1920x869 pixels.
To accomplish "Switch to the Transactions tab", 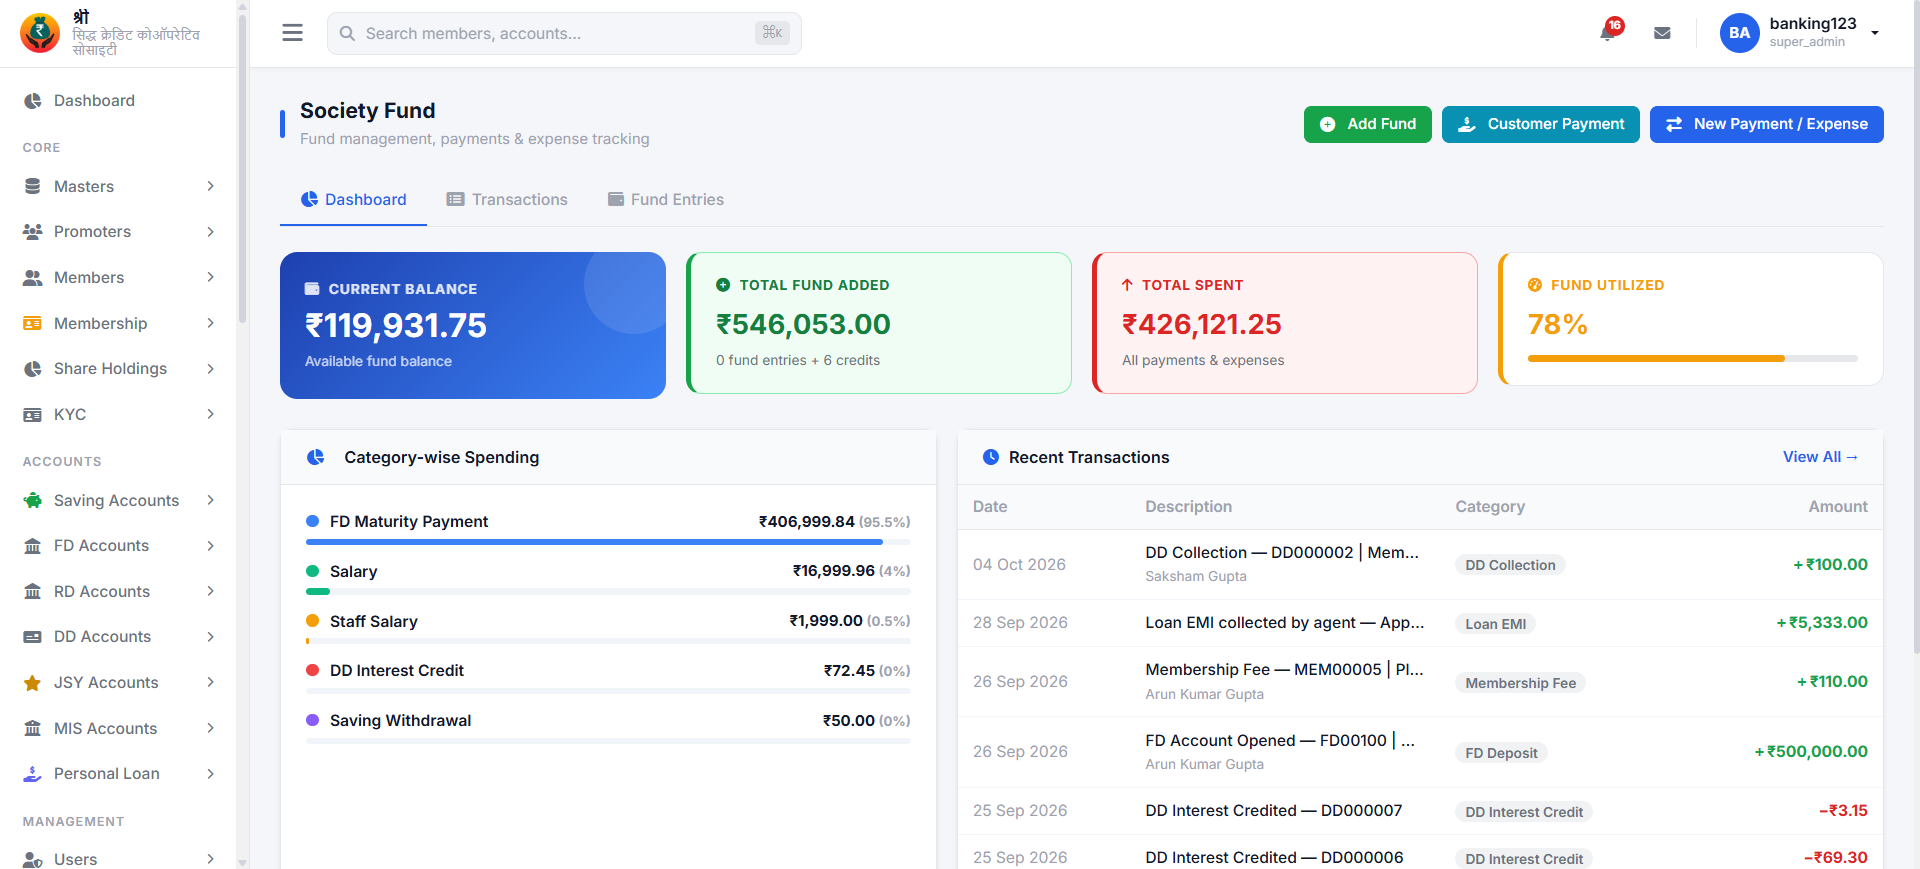I will coord(507,200).
